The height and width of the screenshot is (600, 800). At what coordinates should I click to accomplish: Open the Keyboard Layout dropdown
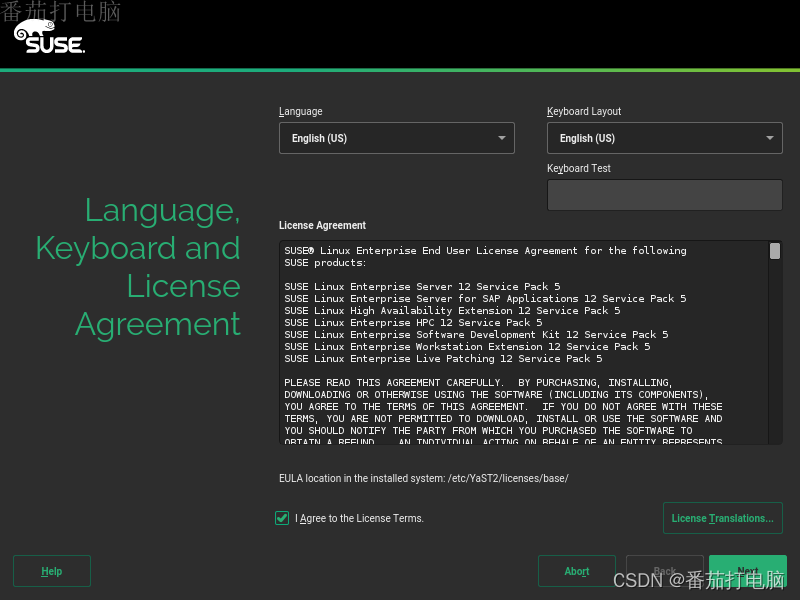pos(664,138)
